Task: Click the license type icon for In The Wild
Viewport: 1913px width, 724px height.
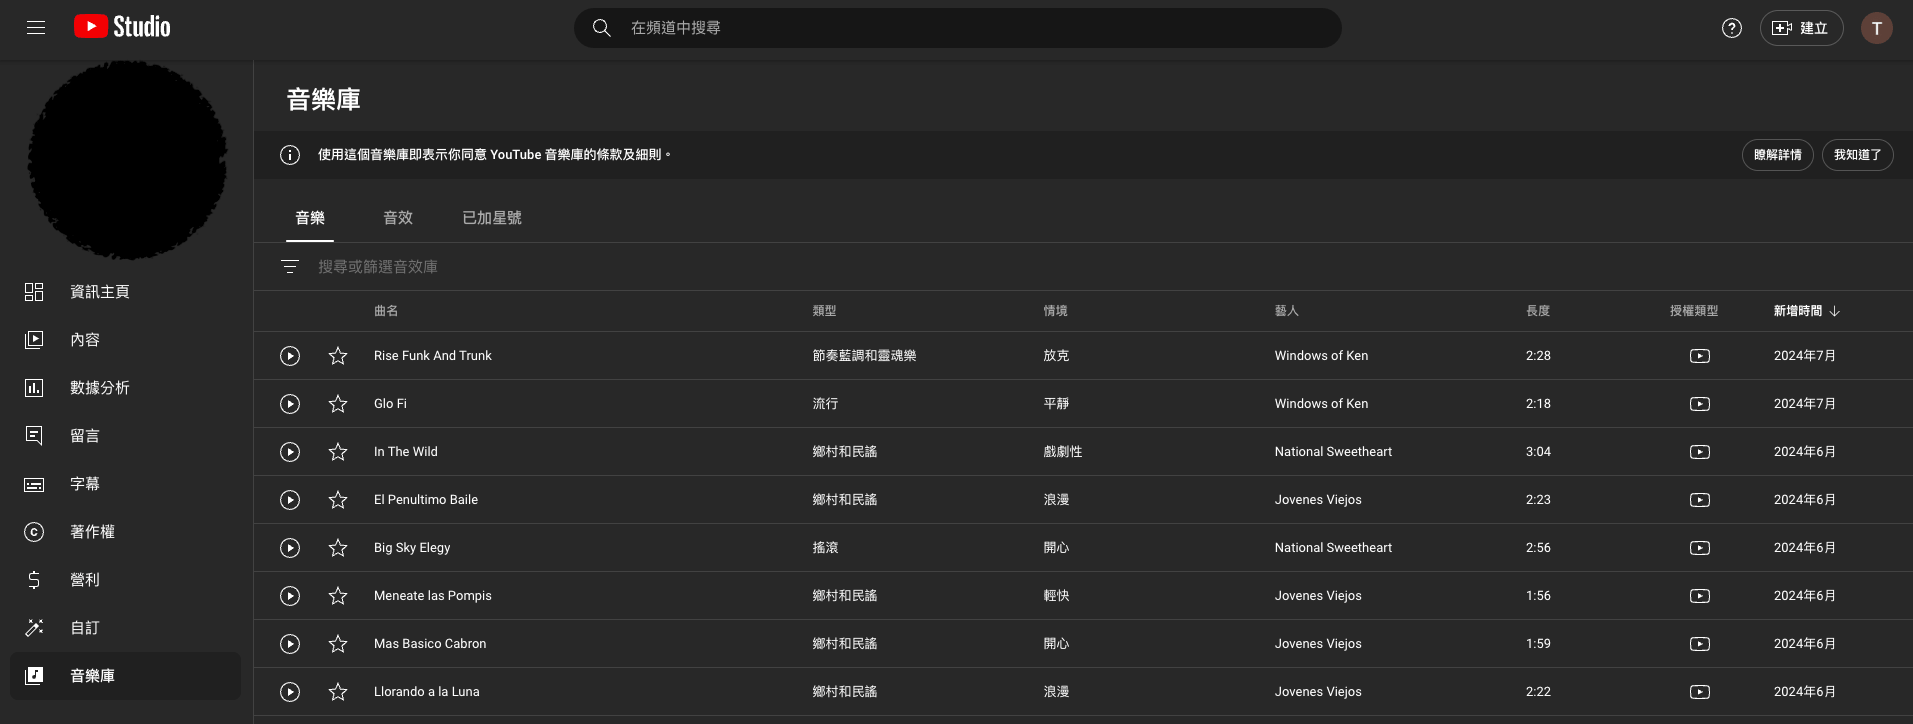Action: [x=1699, y=452]
